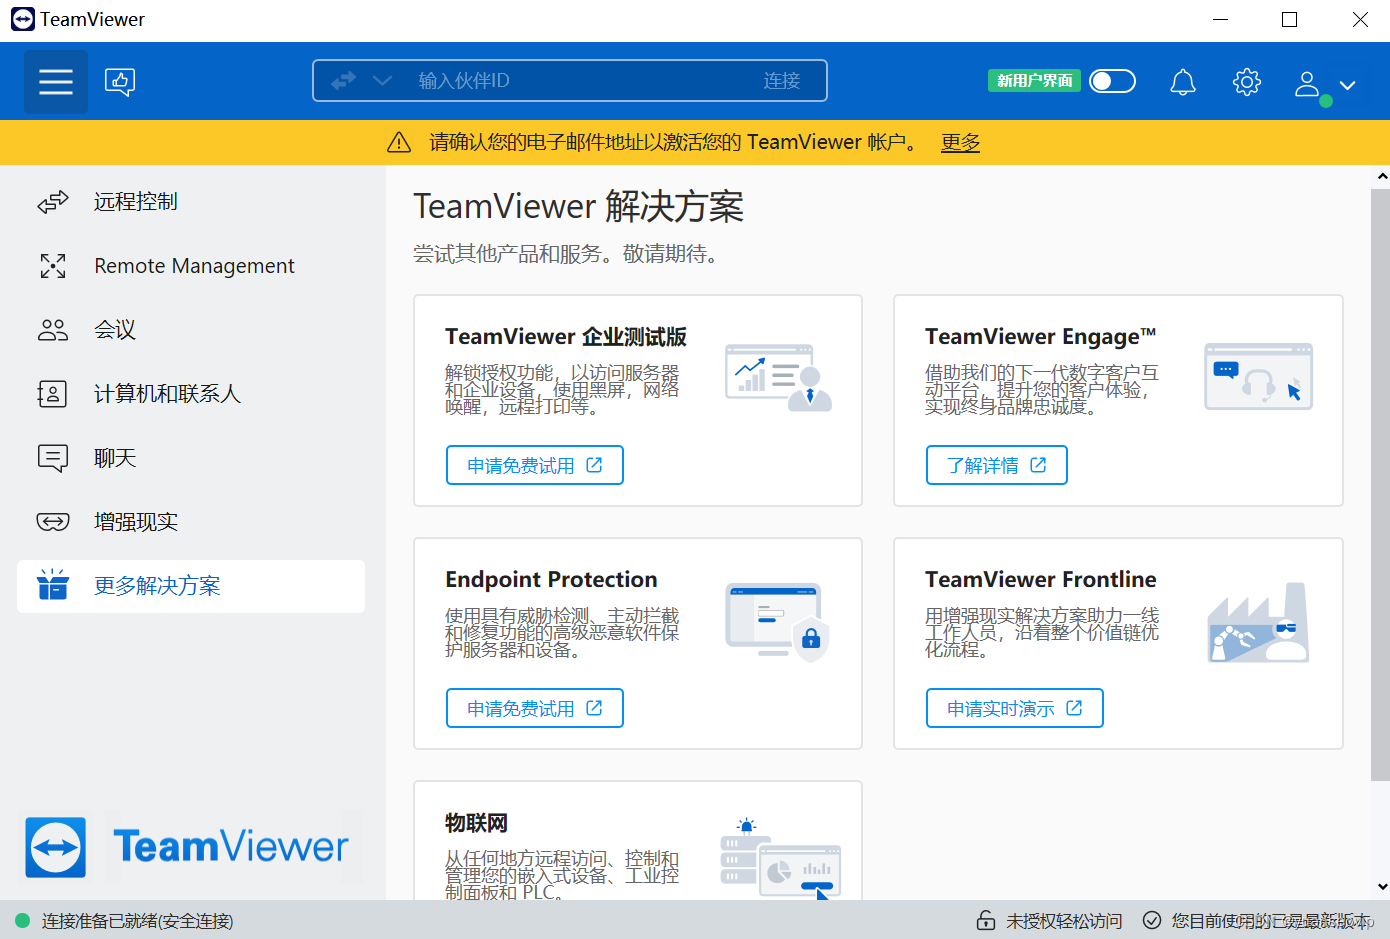Click the user account profile icon
This screenshot has width=1390, height=939.
[x=1307, y=84]
